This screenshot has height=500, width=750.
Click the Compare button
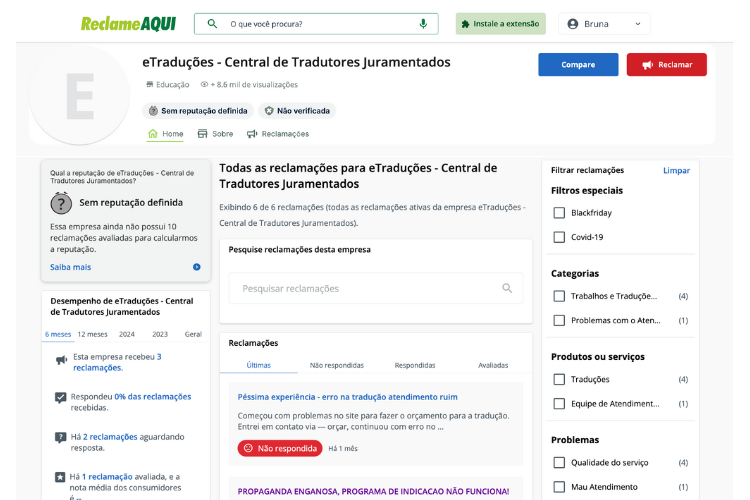click(x=578, y=65)
